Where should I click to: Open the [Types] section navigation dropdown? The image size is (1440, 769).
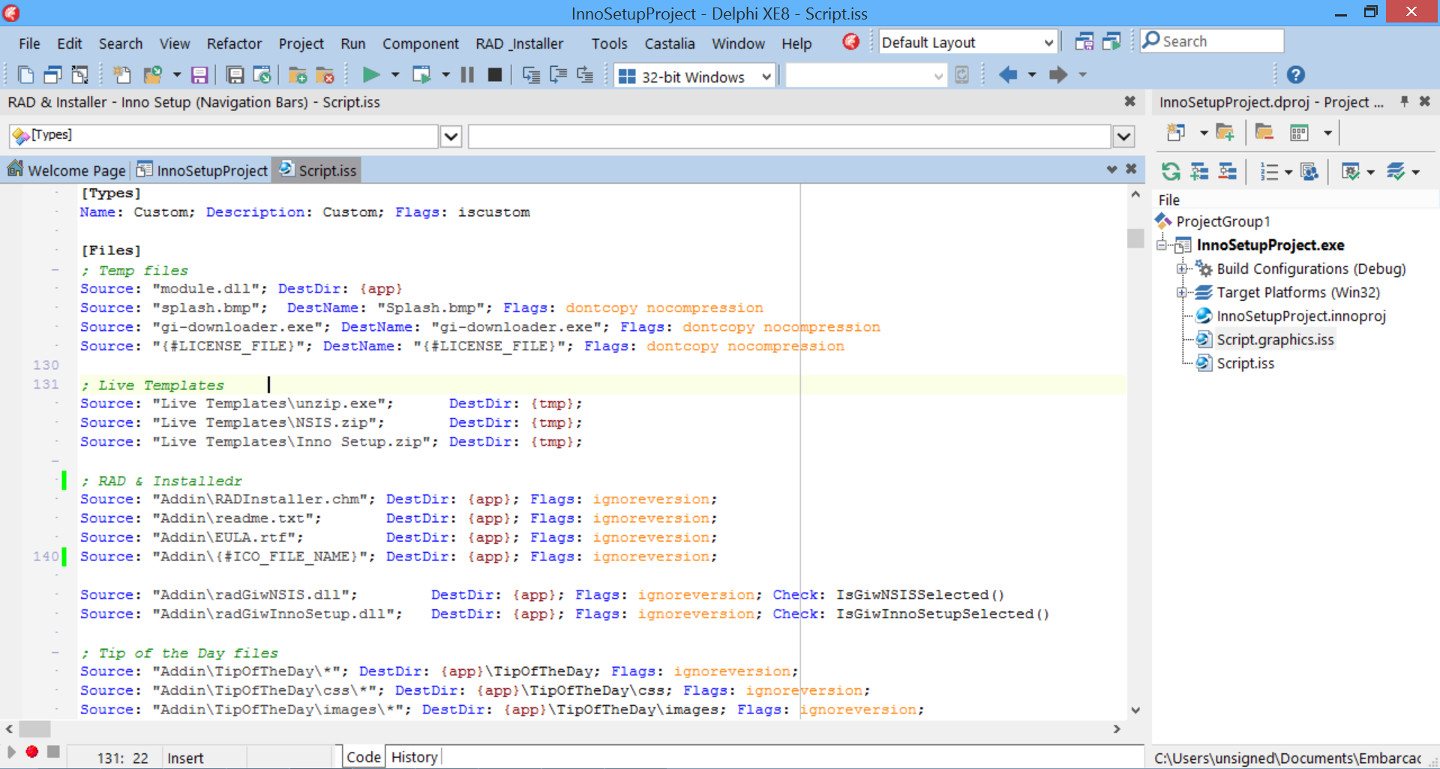click(451, 136)
